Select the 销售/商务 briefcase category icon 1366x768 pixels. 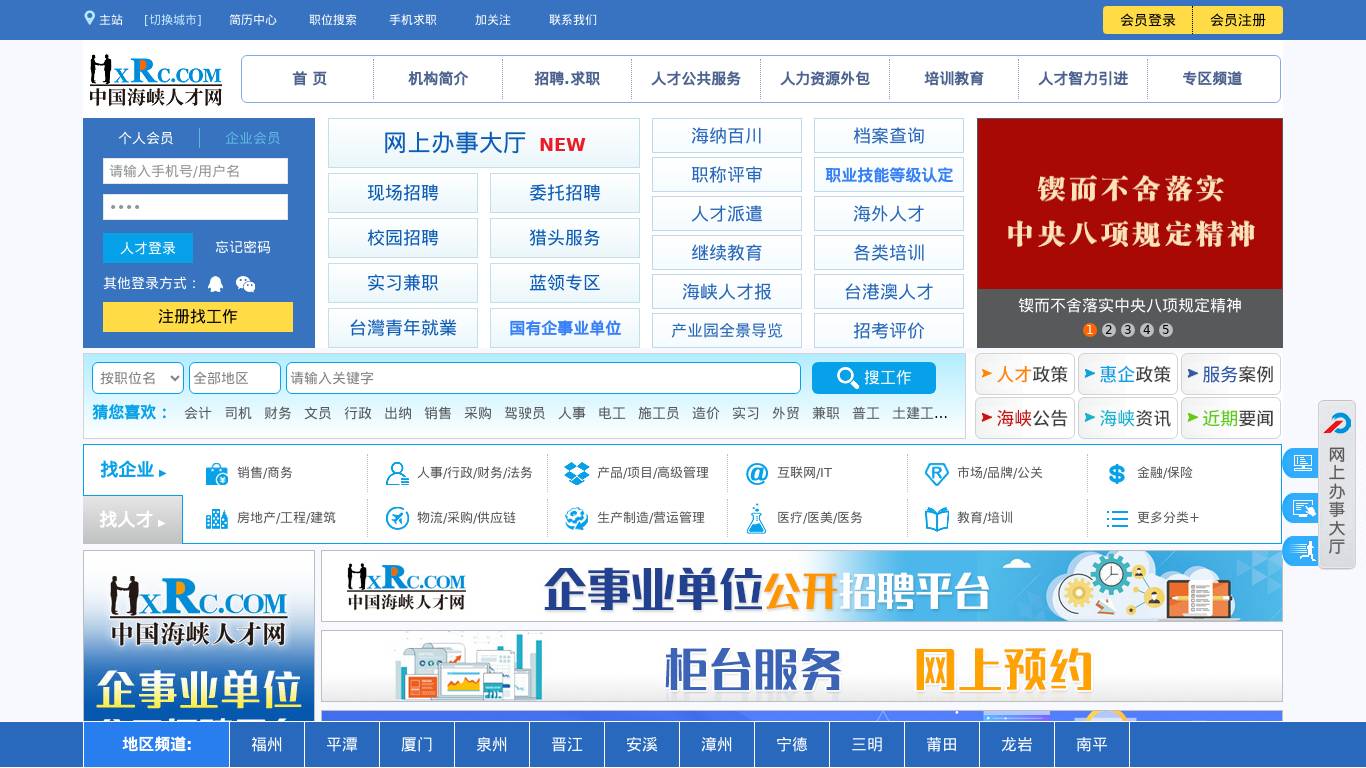(x=217, y=474)
